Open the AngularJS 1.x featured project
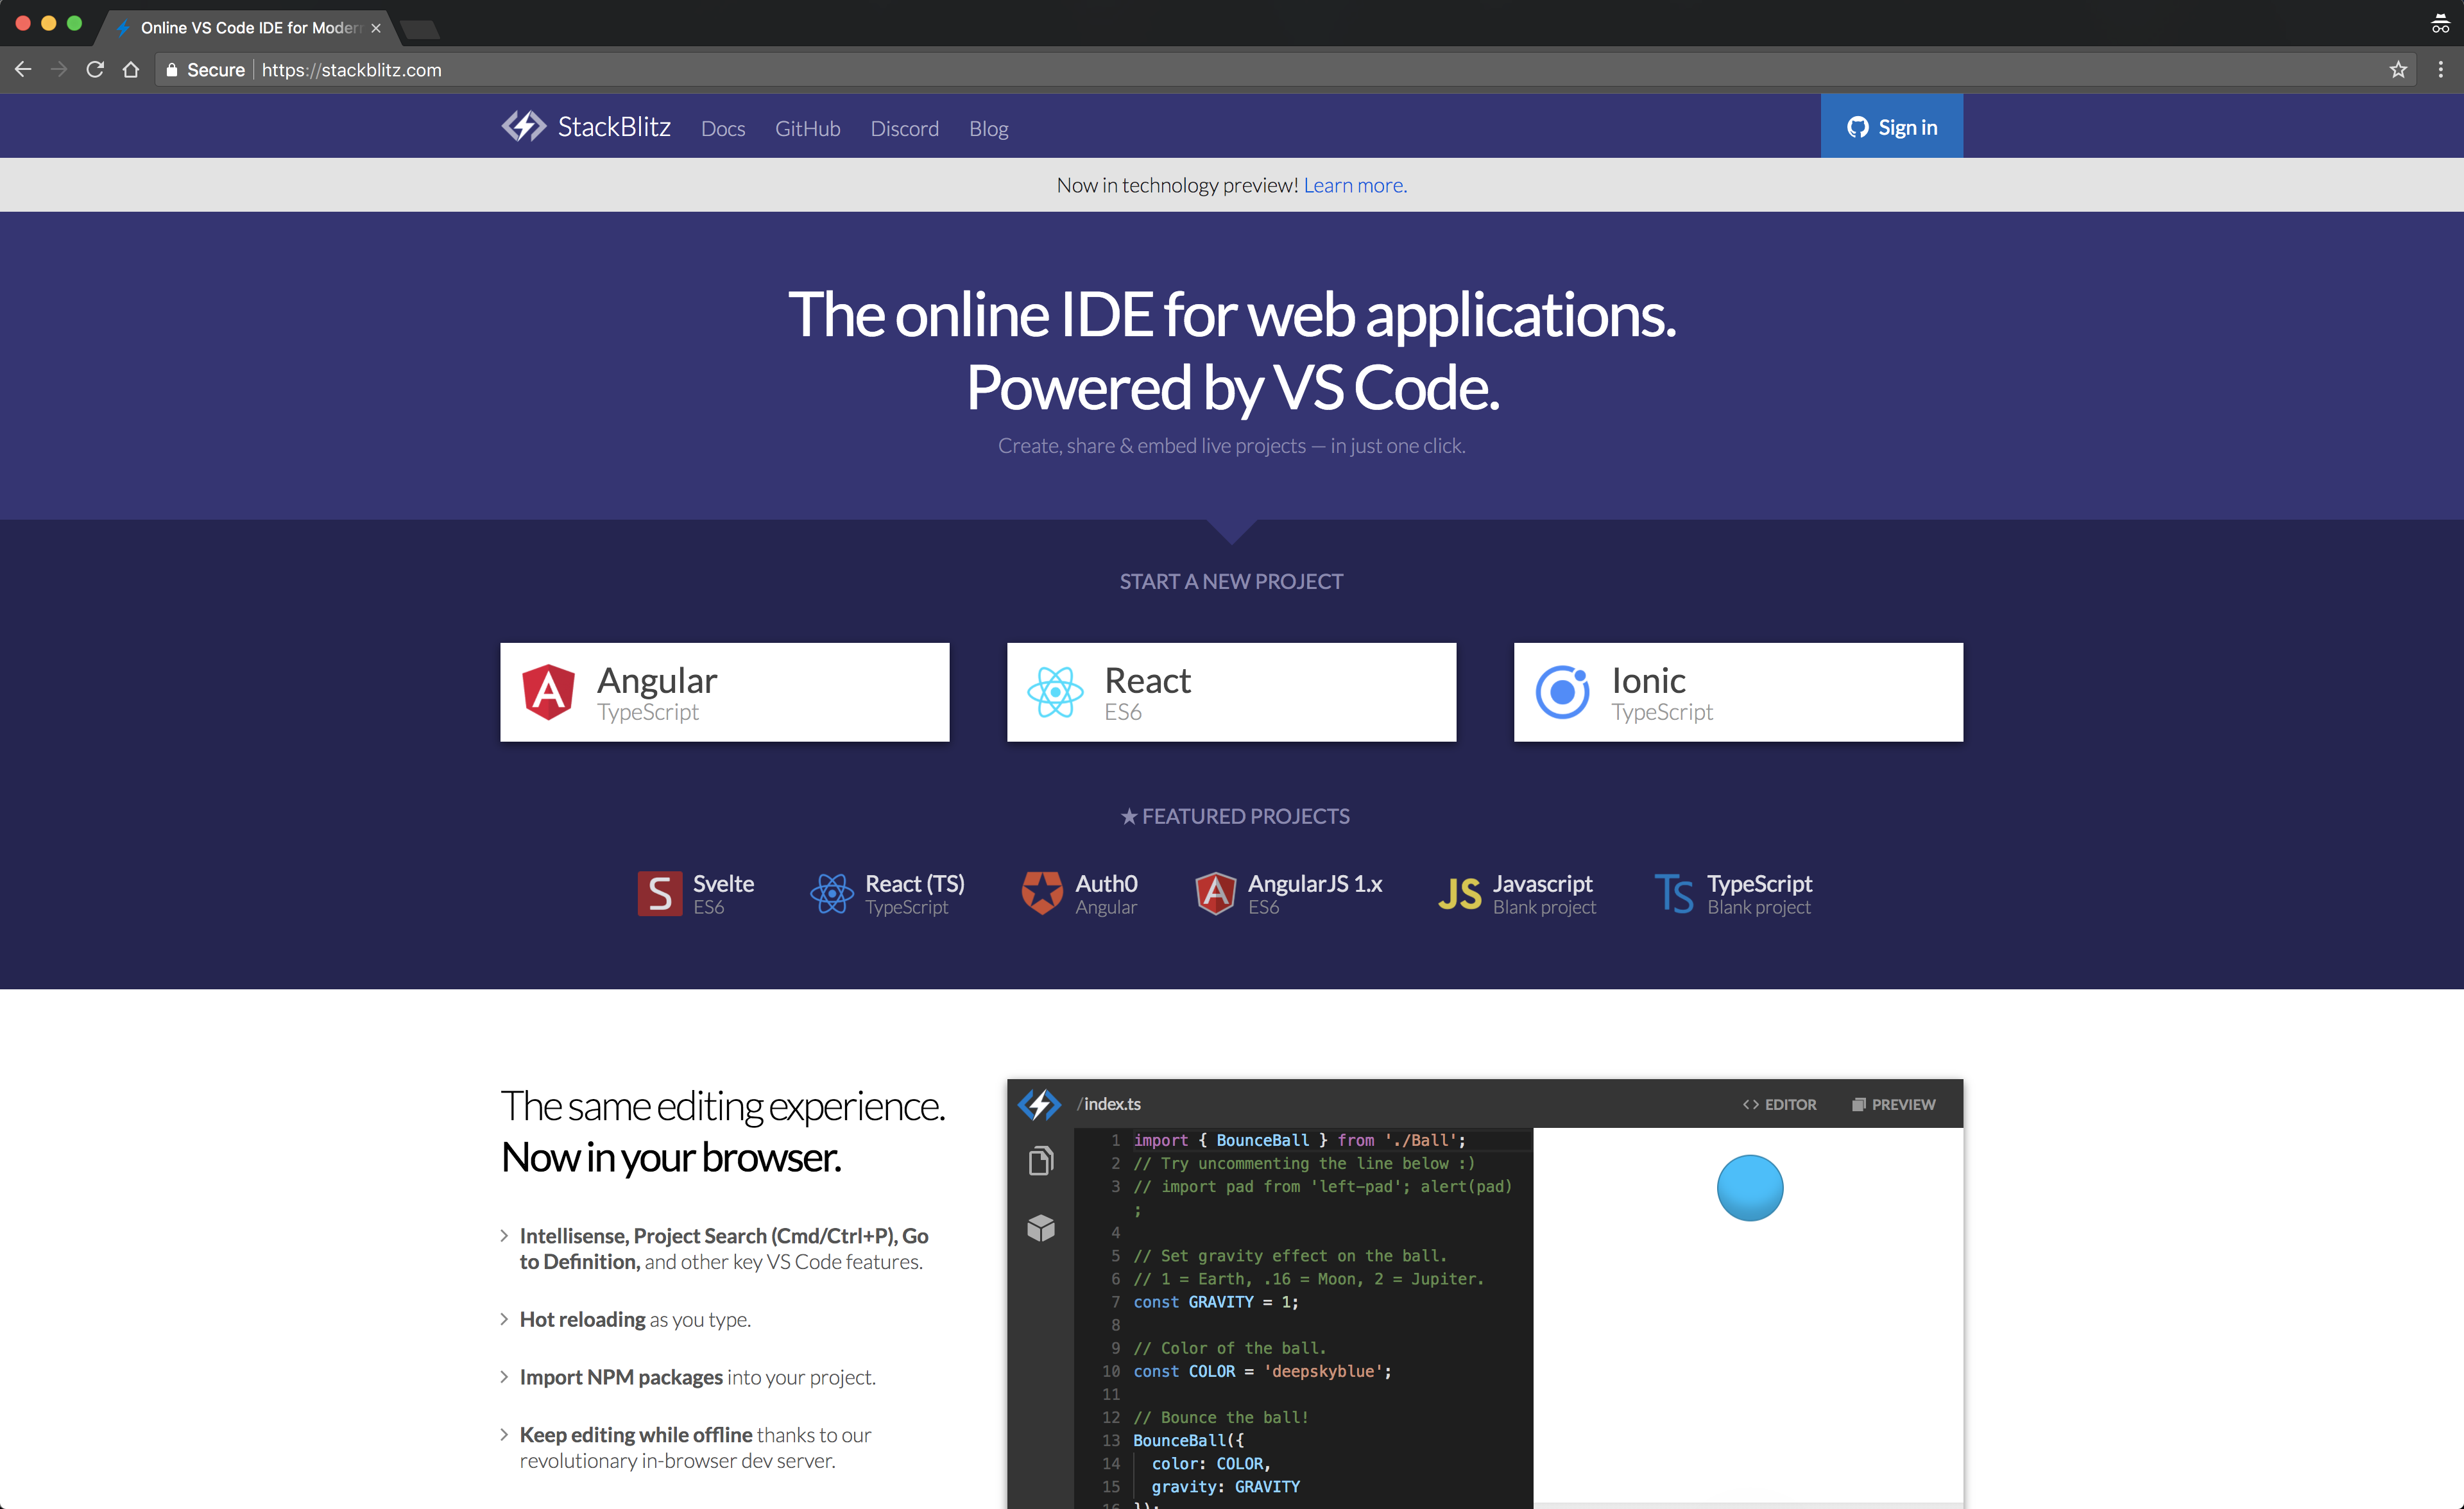This screenshot has width=2464, height=1509. click(x=1289, y=893)
